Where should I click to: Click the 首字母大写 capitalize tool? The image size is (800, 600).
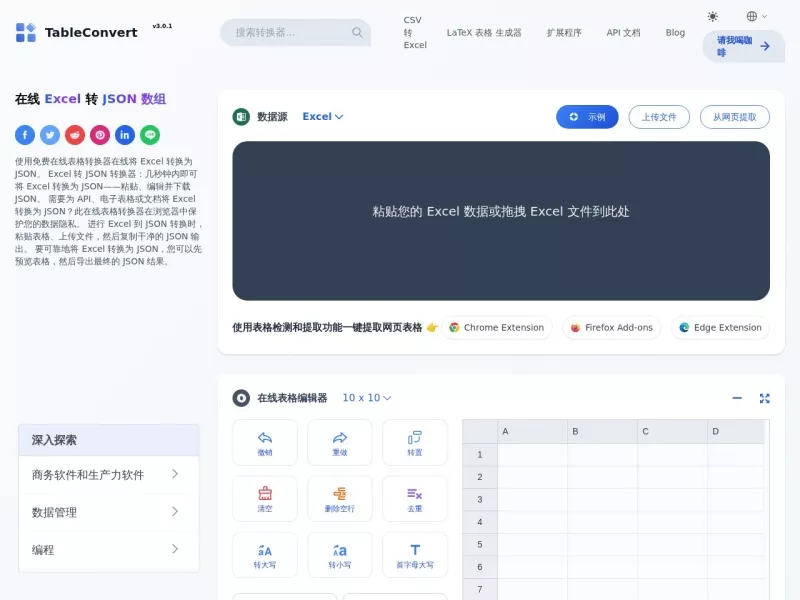coord(415,555)
